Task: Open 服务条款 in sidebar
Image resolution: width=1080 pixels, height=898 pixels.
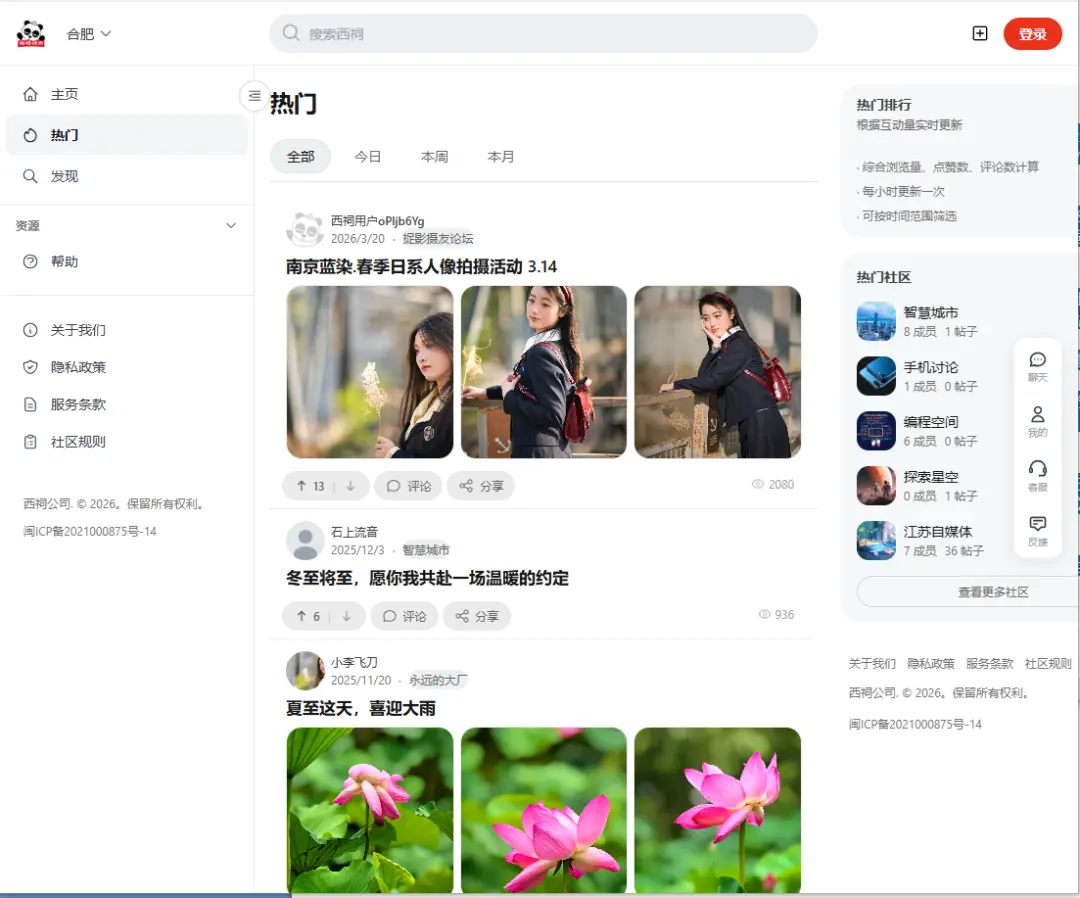Action: point(127,404)
